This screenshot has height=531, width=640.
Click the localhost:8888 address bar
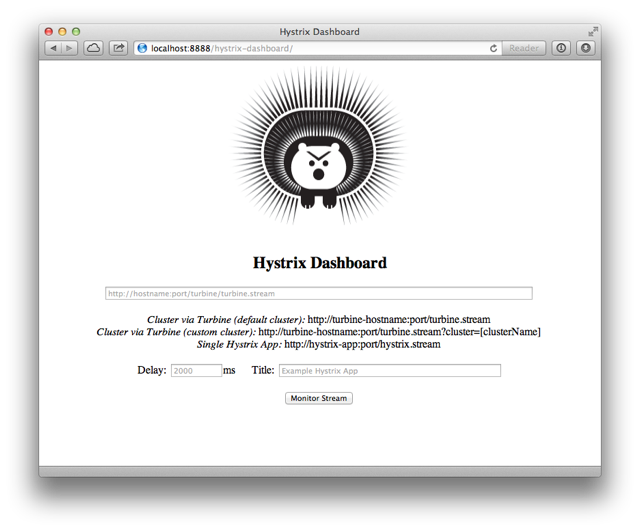(x=318, y=48)
